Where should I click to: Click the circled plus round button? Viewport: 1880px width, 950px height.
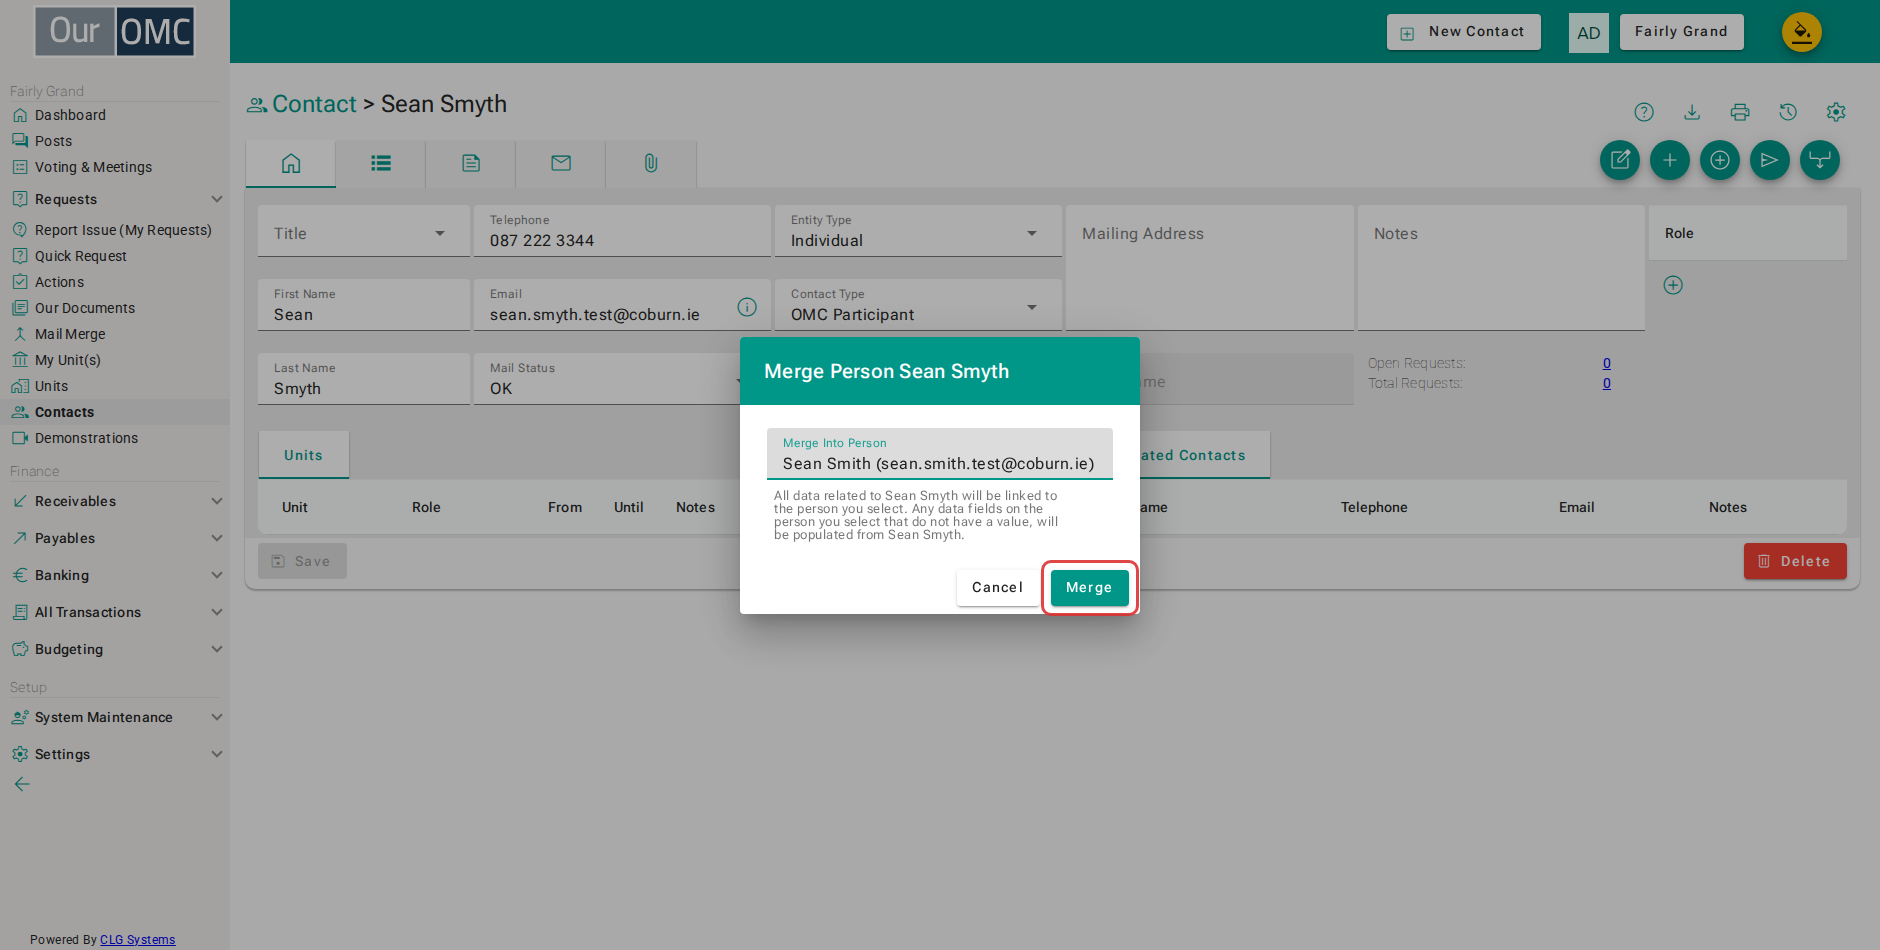[x=1720, y=160]
